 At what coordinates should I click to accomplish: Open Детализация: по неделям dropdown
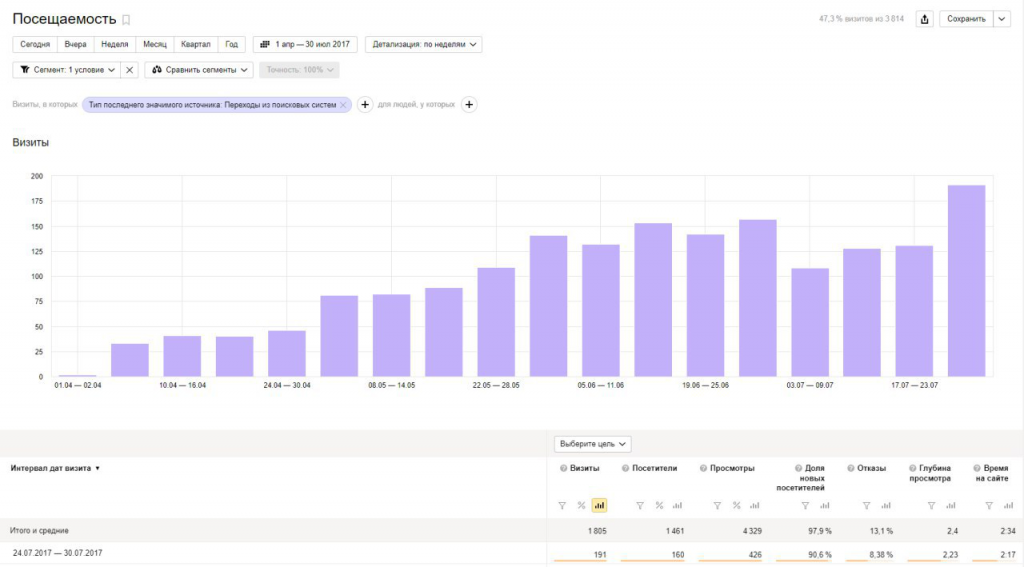click(424, 44)
